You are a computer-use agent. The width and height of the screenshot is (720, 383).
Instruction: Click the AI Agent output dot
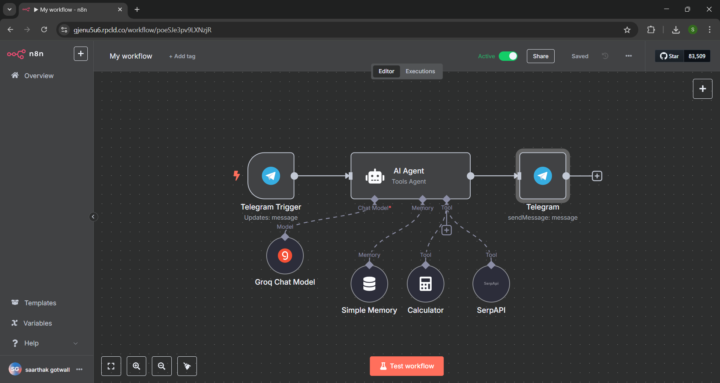point(471,176)
